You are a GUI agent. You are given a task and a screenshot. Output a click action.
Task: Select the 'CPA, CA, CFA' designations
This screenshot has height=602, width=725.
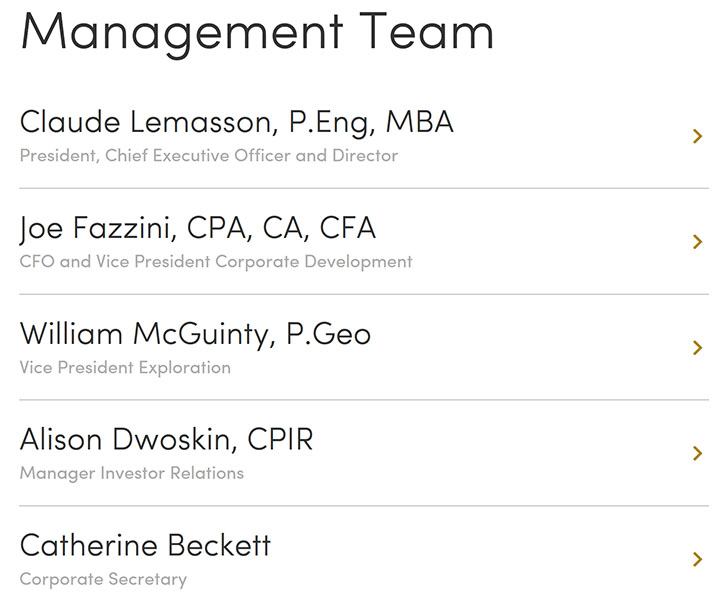pyautogui.click(x=282, y=228)
